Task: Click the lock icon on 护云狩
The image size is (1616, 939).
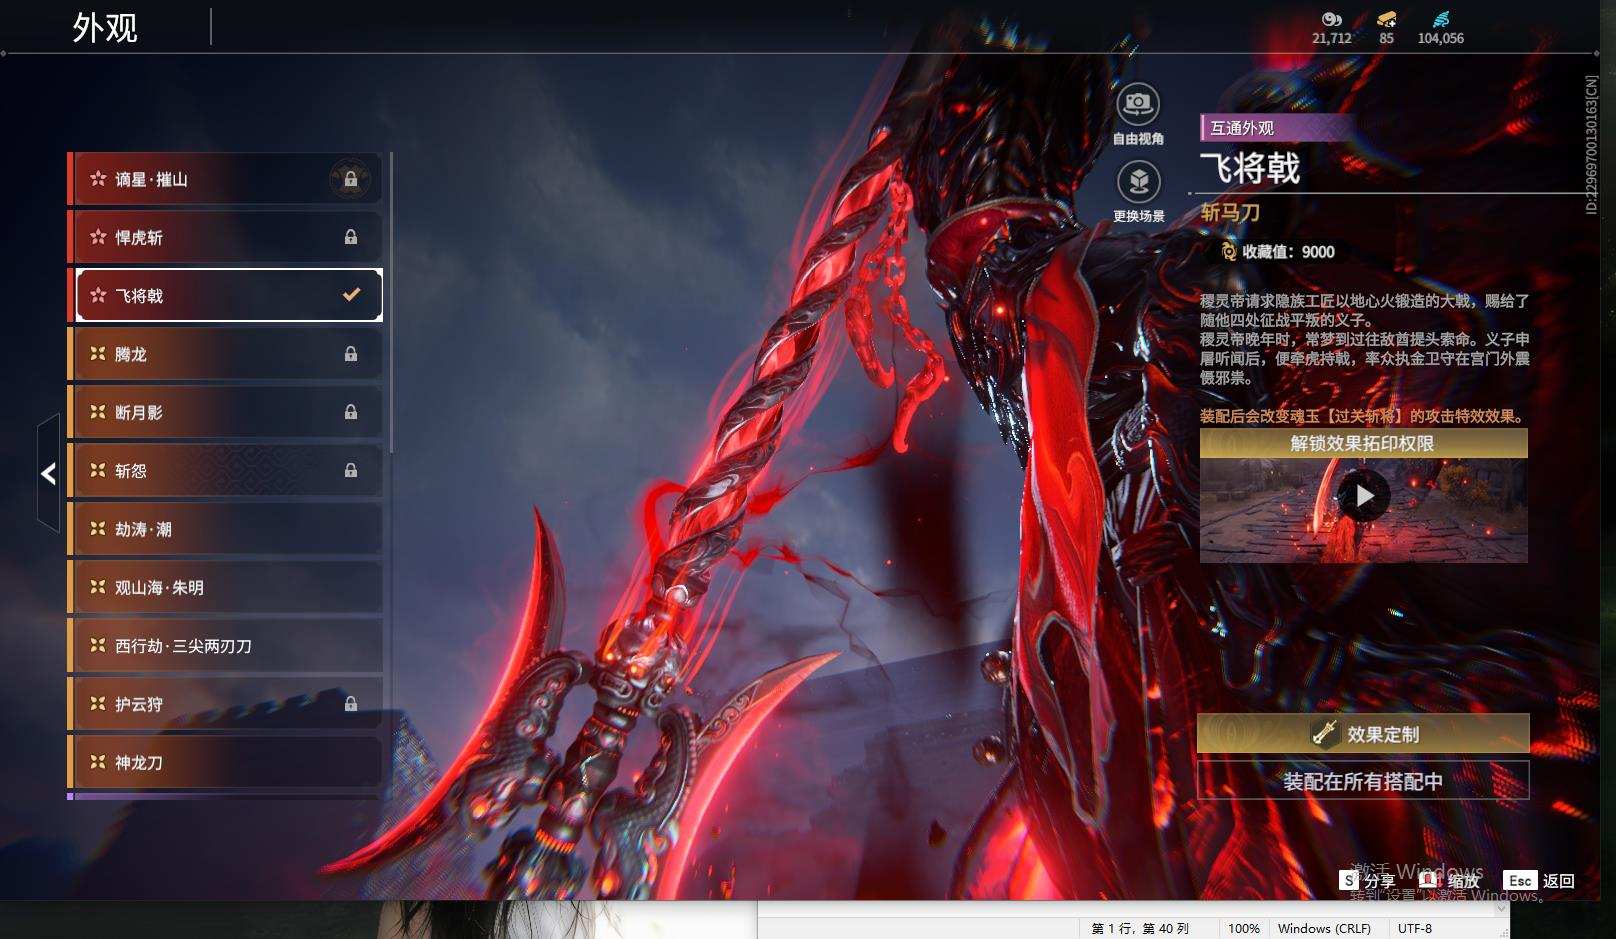Action: 351,704
